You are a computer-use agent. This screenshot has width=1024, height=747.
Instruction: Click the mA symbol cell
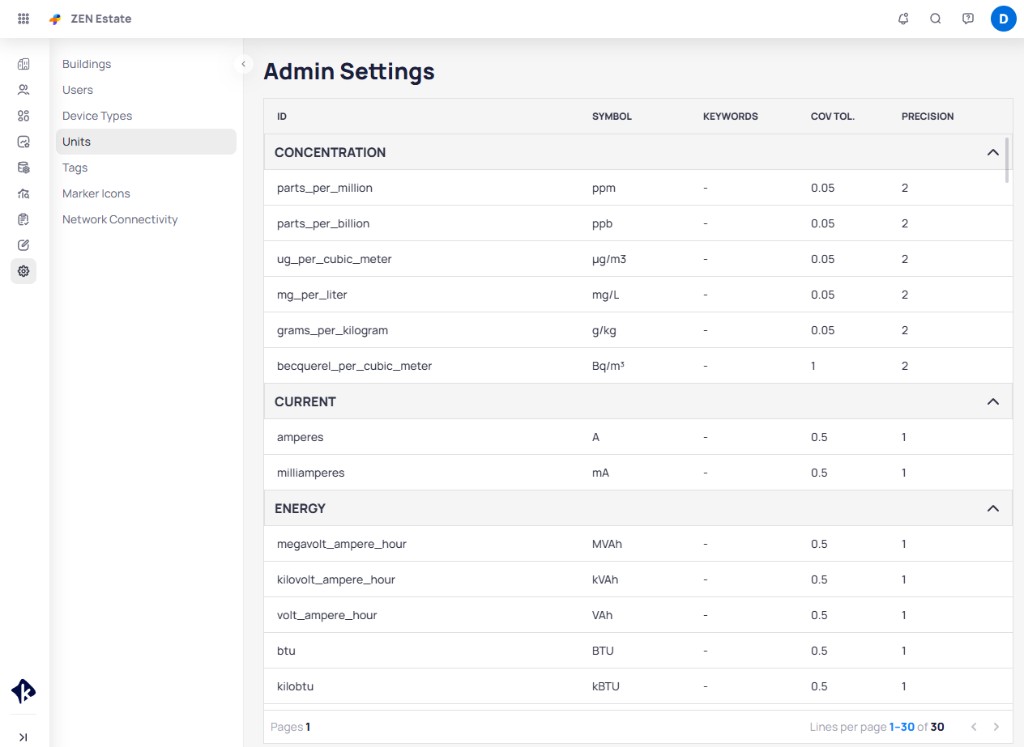tap(600, 473)
